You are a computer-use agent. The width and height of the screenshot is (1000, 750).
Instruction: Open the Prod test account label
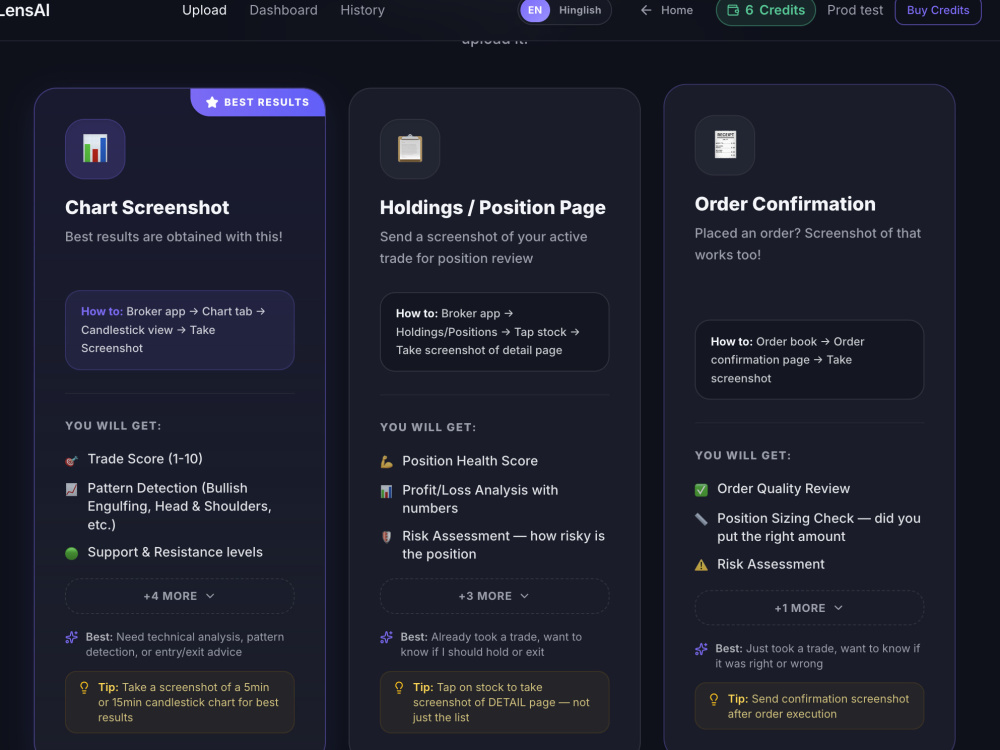coord(855,10)
